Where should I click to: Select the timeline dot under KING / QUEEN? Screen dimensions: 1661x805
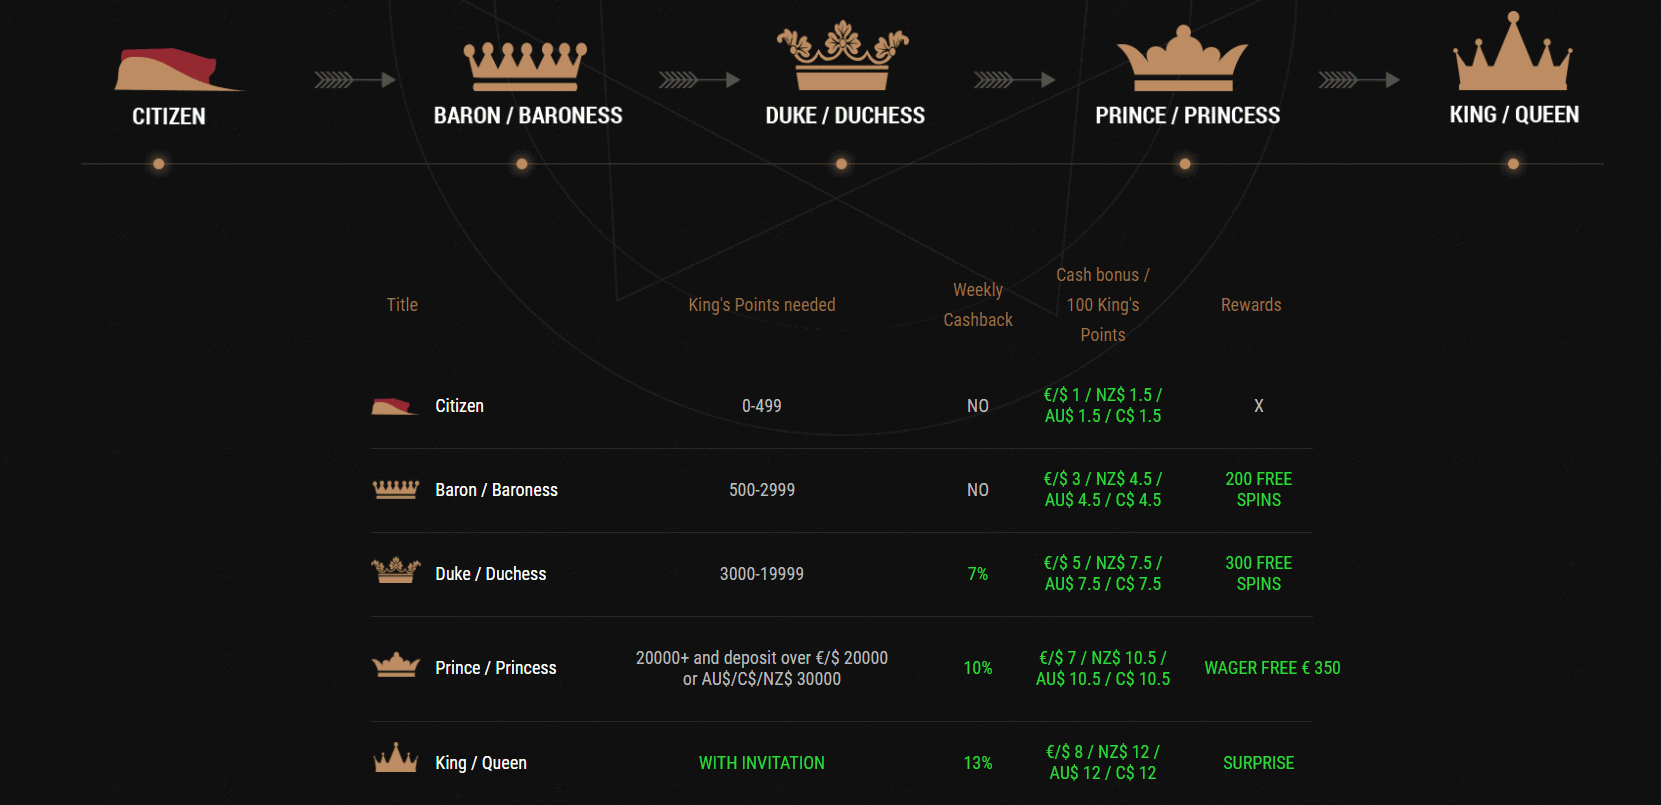point(1513,163)
